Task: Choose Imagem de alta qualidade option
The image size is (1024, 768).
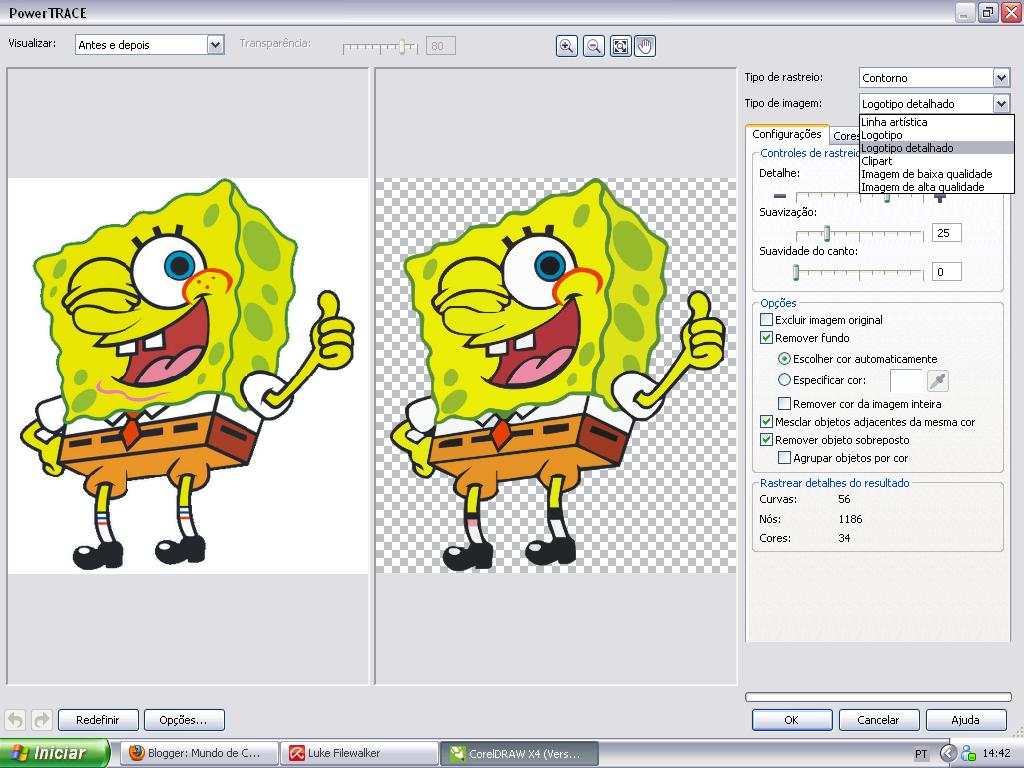Action: pyautogui.click(x=936, y=187)
